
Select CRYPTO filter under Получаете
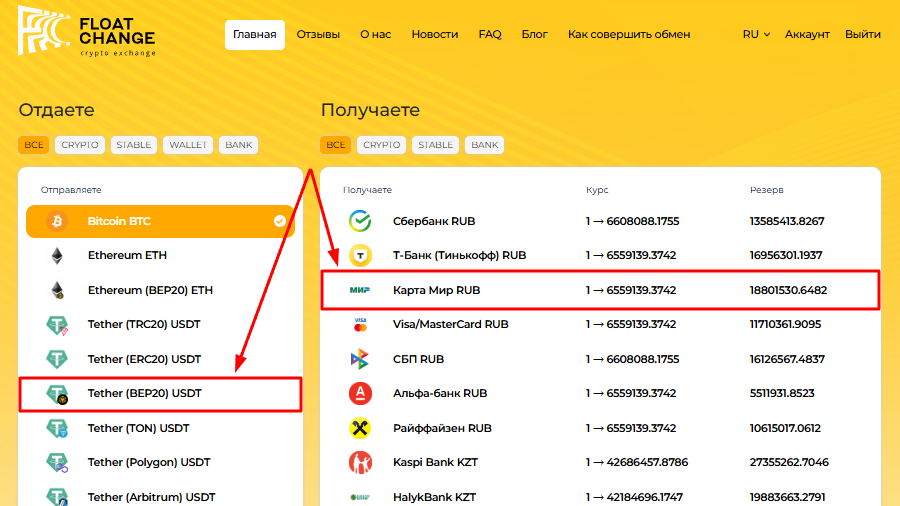click(382, 145)
